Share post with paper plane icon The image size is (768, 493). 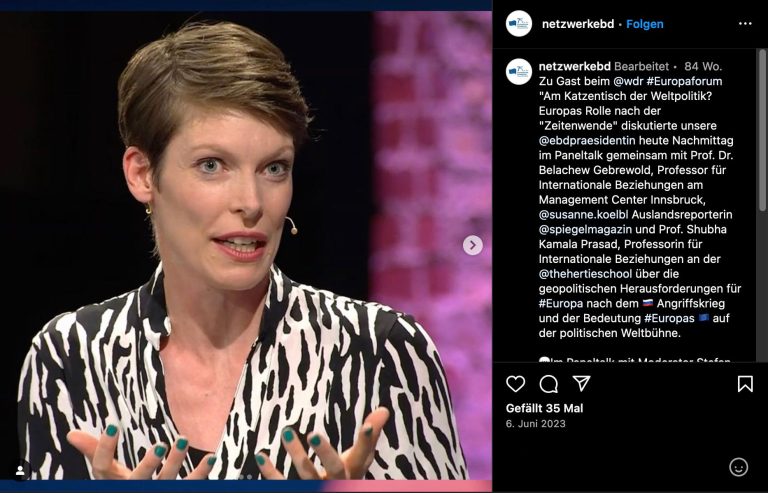(581, 383)
